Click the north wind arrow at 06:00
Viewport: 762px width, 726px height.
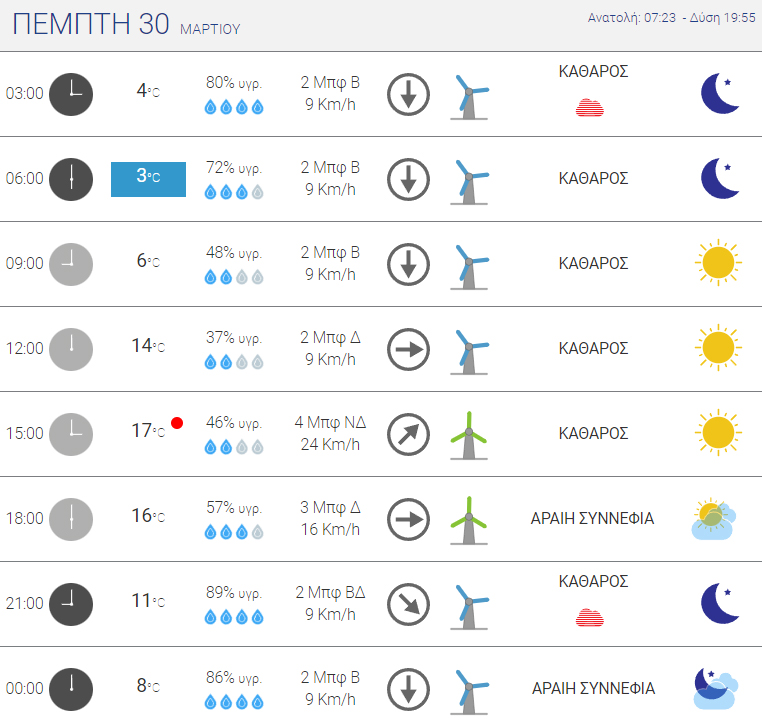(408, 179)
